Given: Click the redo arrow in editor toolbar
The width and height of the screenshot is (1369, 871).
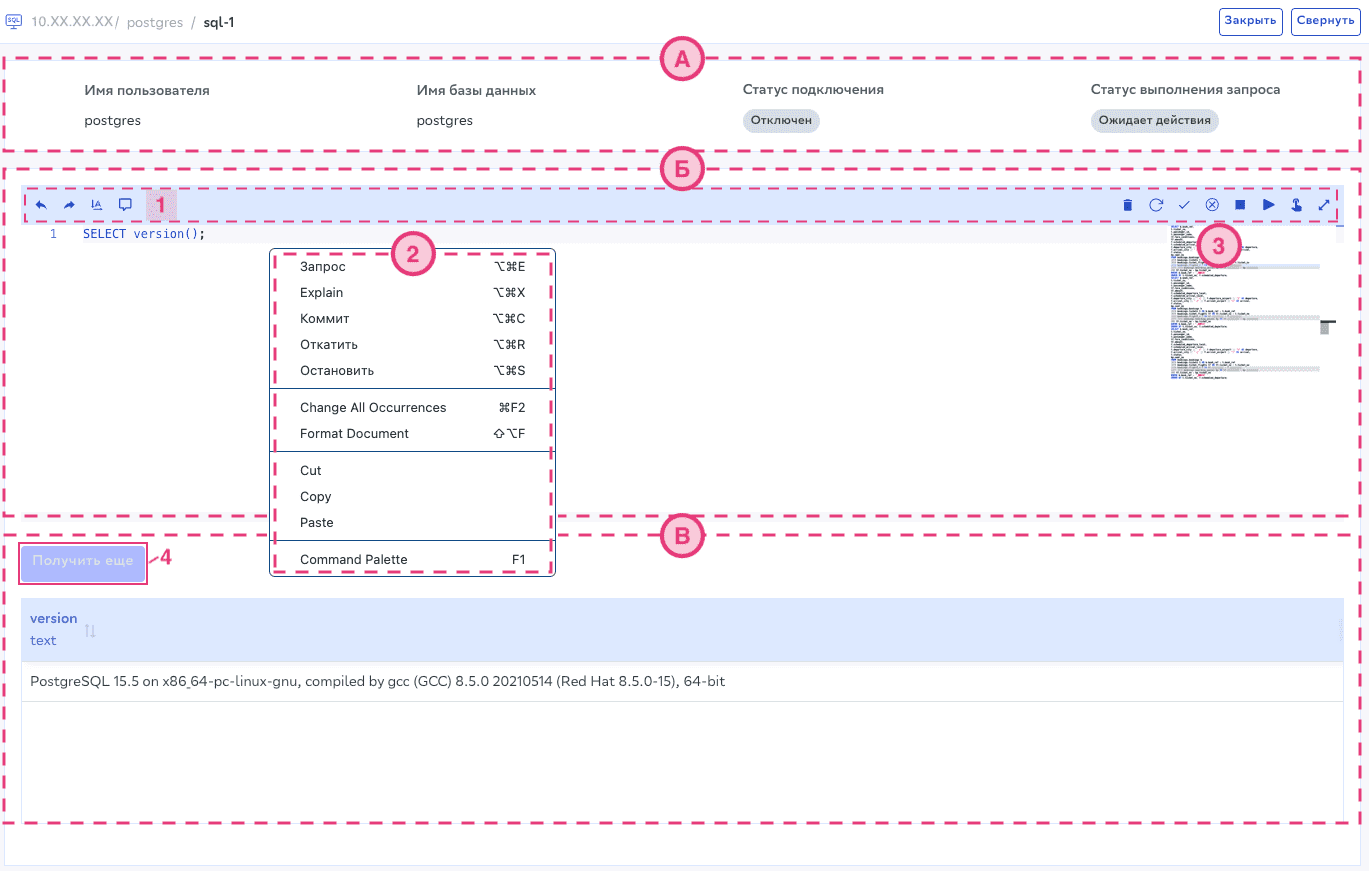Looking at the screenshot, I should point(69,205).
